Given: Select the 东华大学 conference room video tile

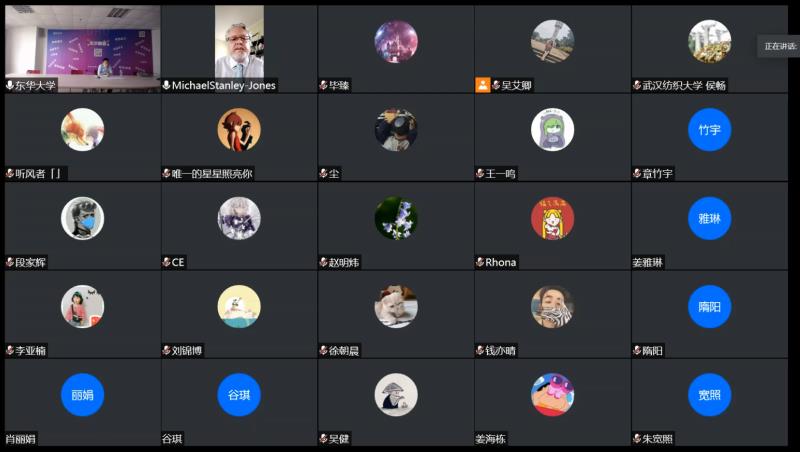Looking at the screenshot, I should (x=83, y=49).
